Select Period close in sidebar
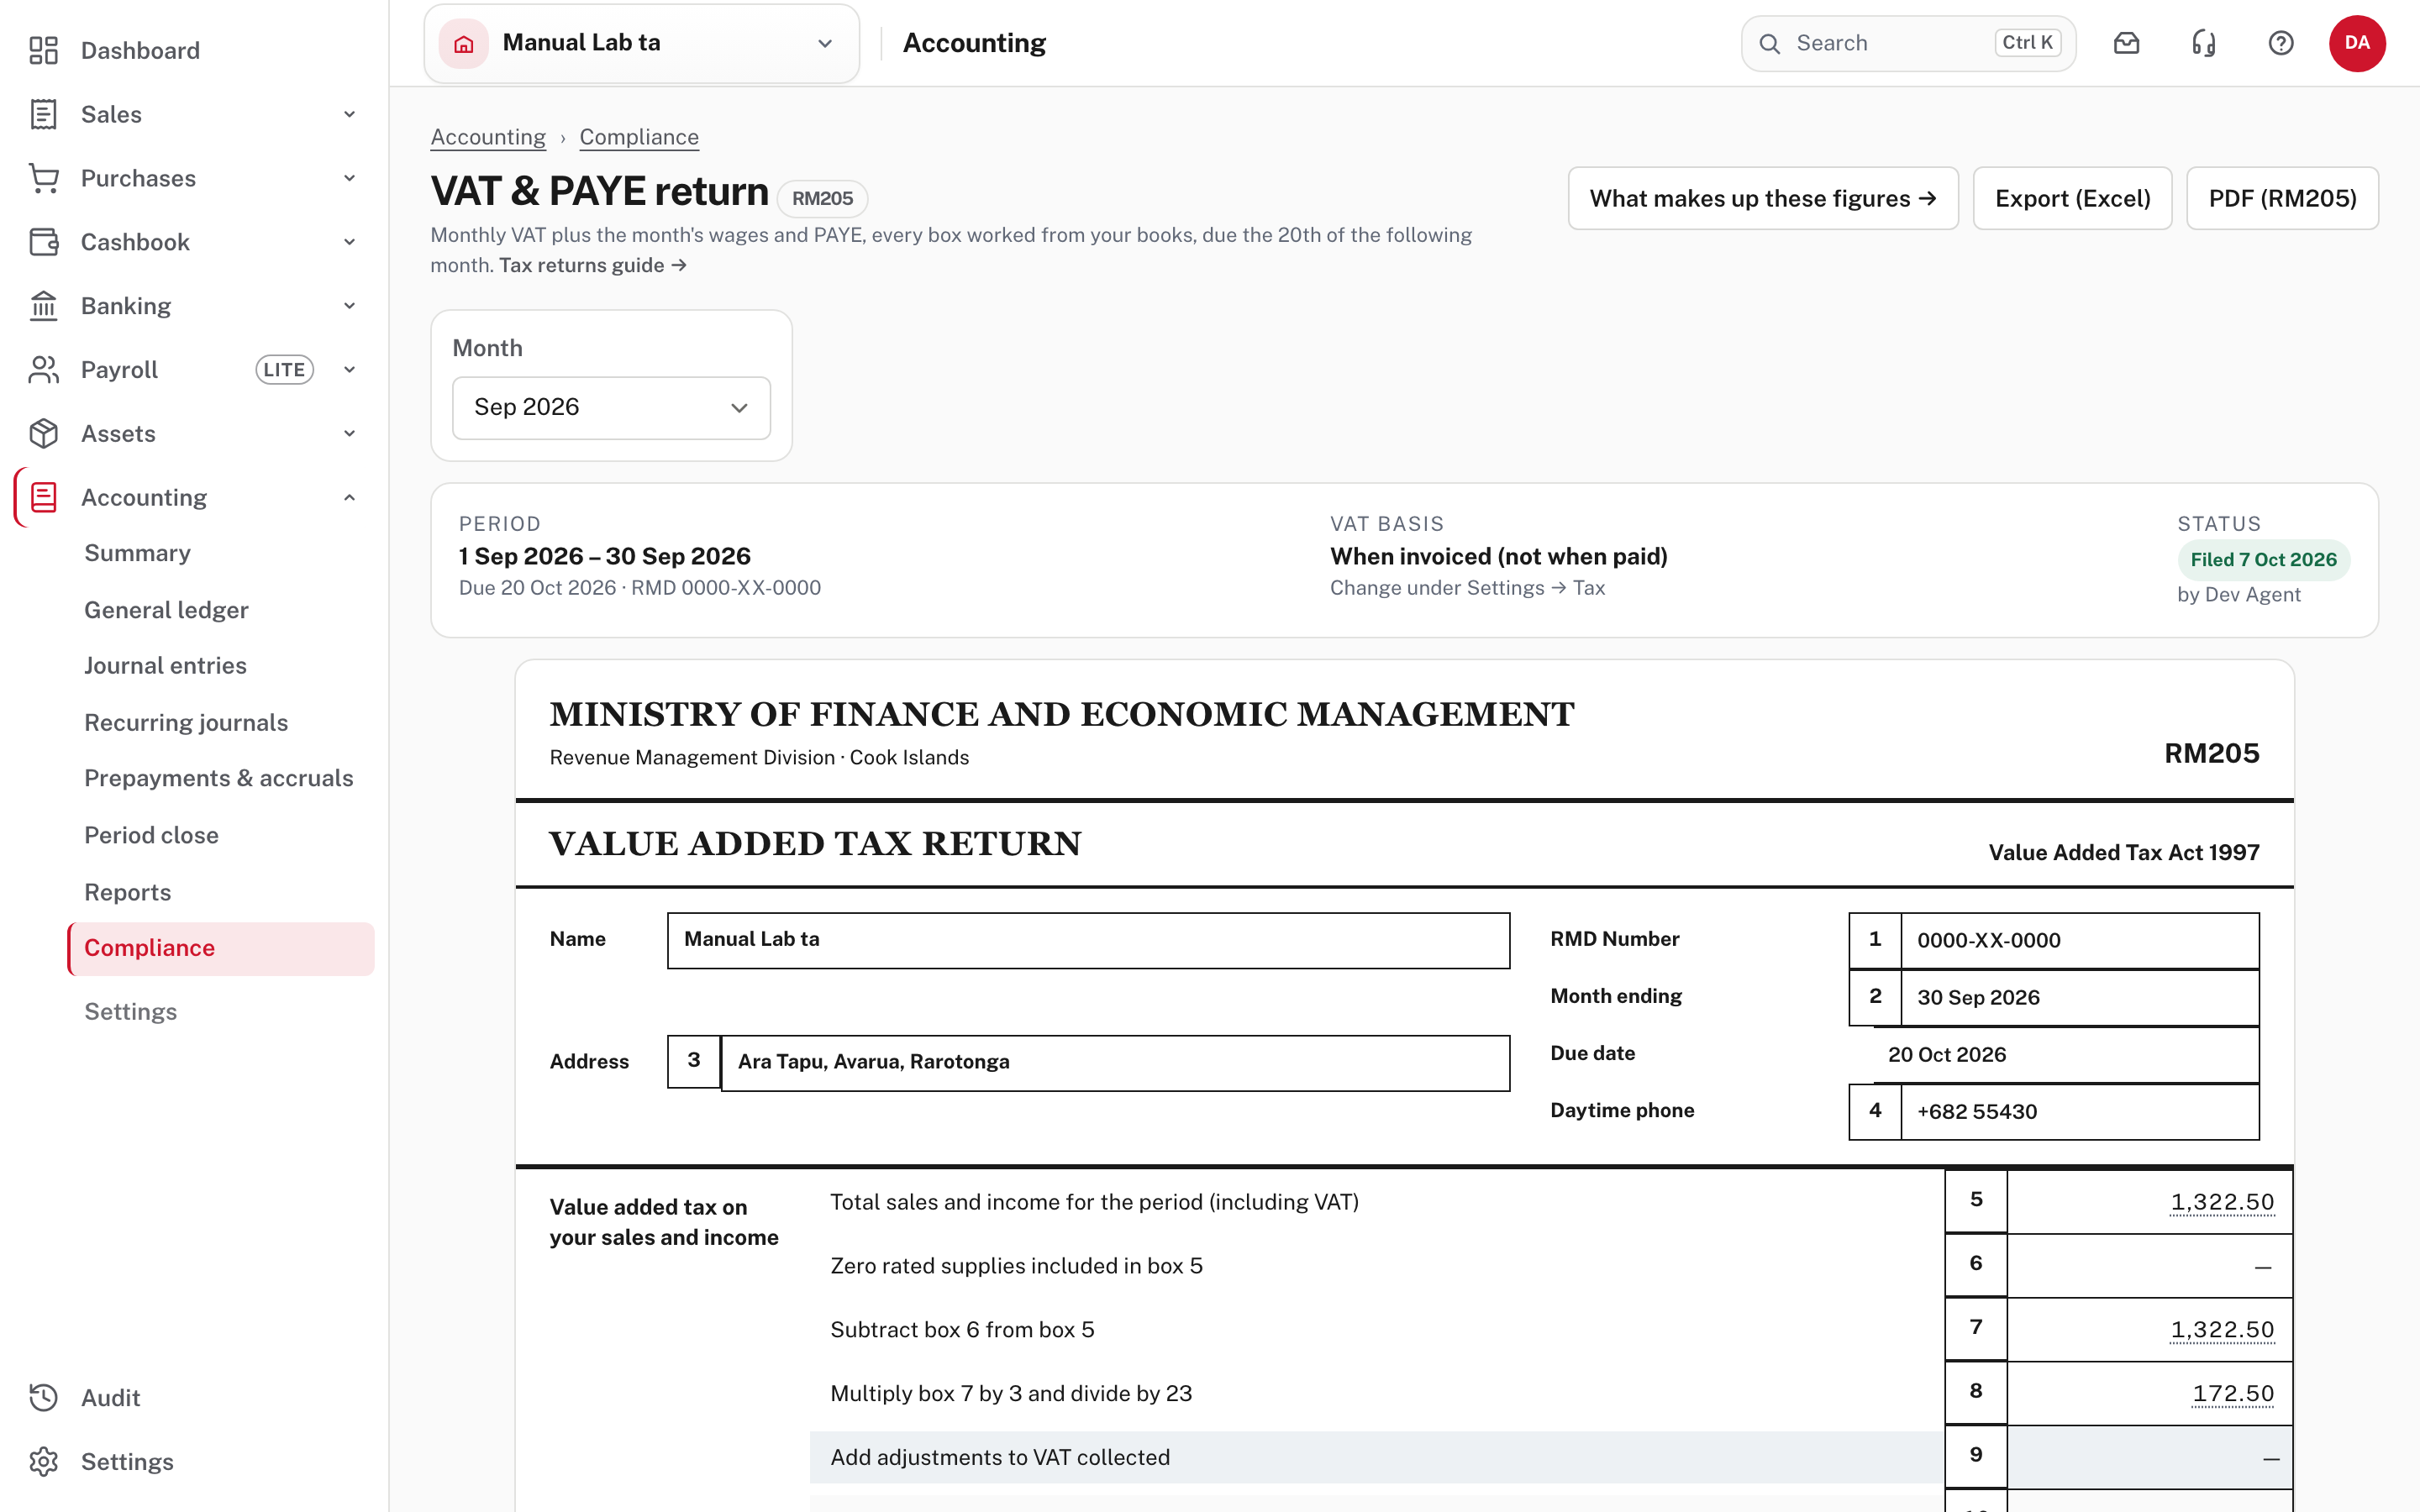This screenshot has height=1512, width=2420. coord(151,835)
